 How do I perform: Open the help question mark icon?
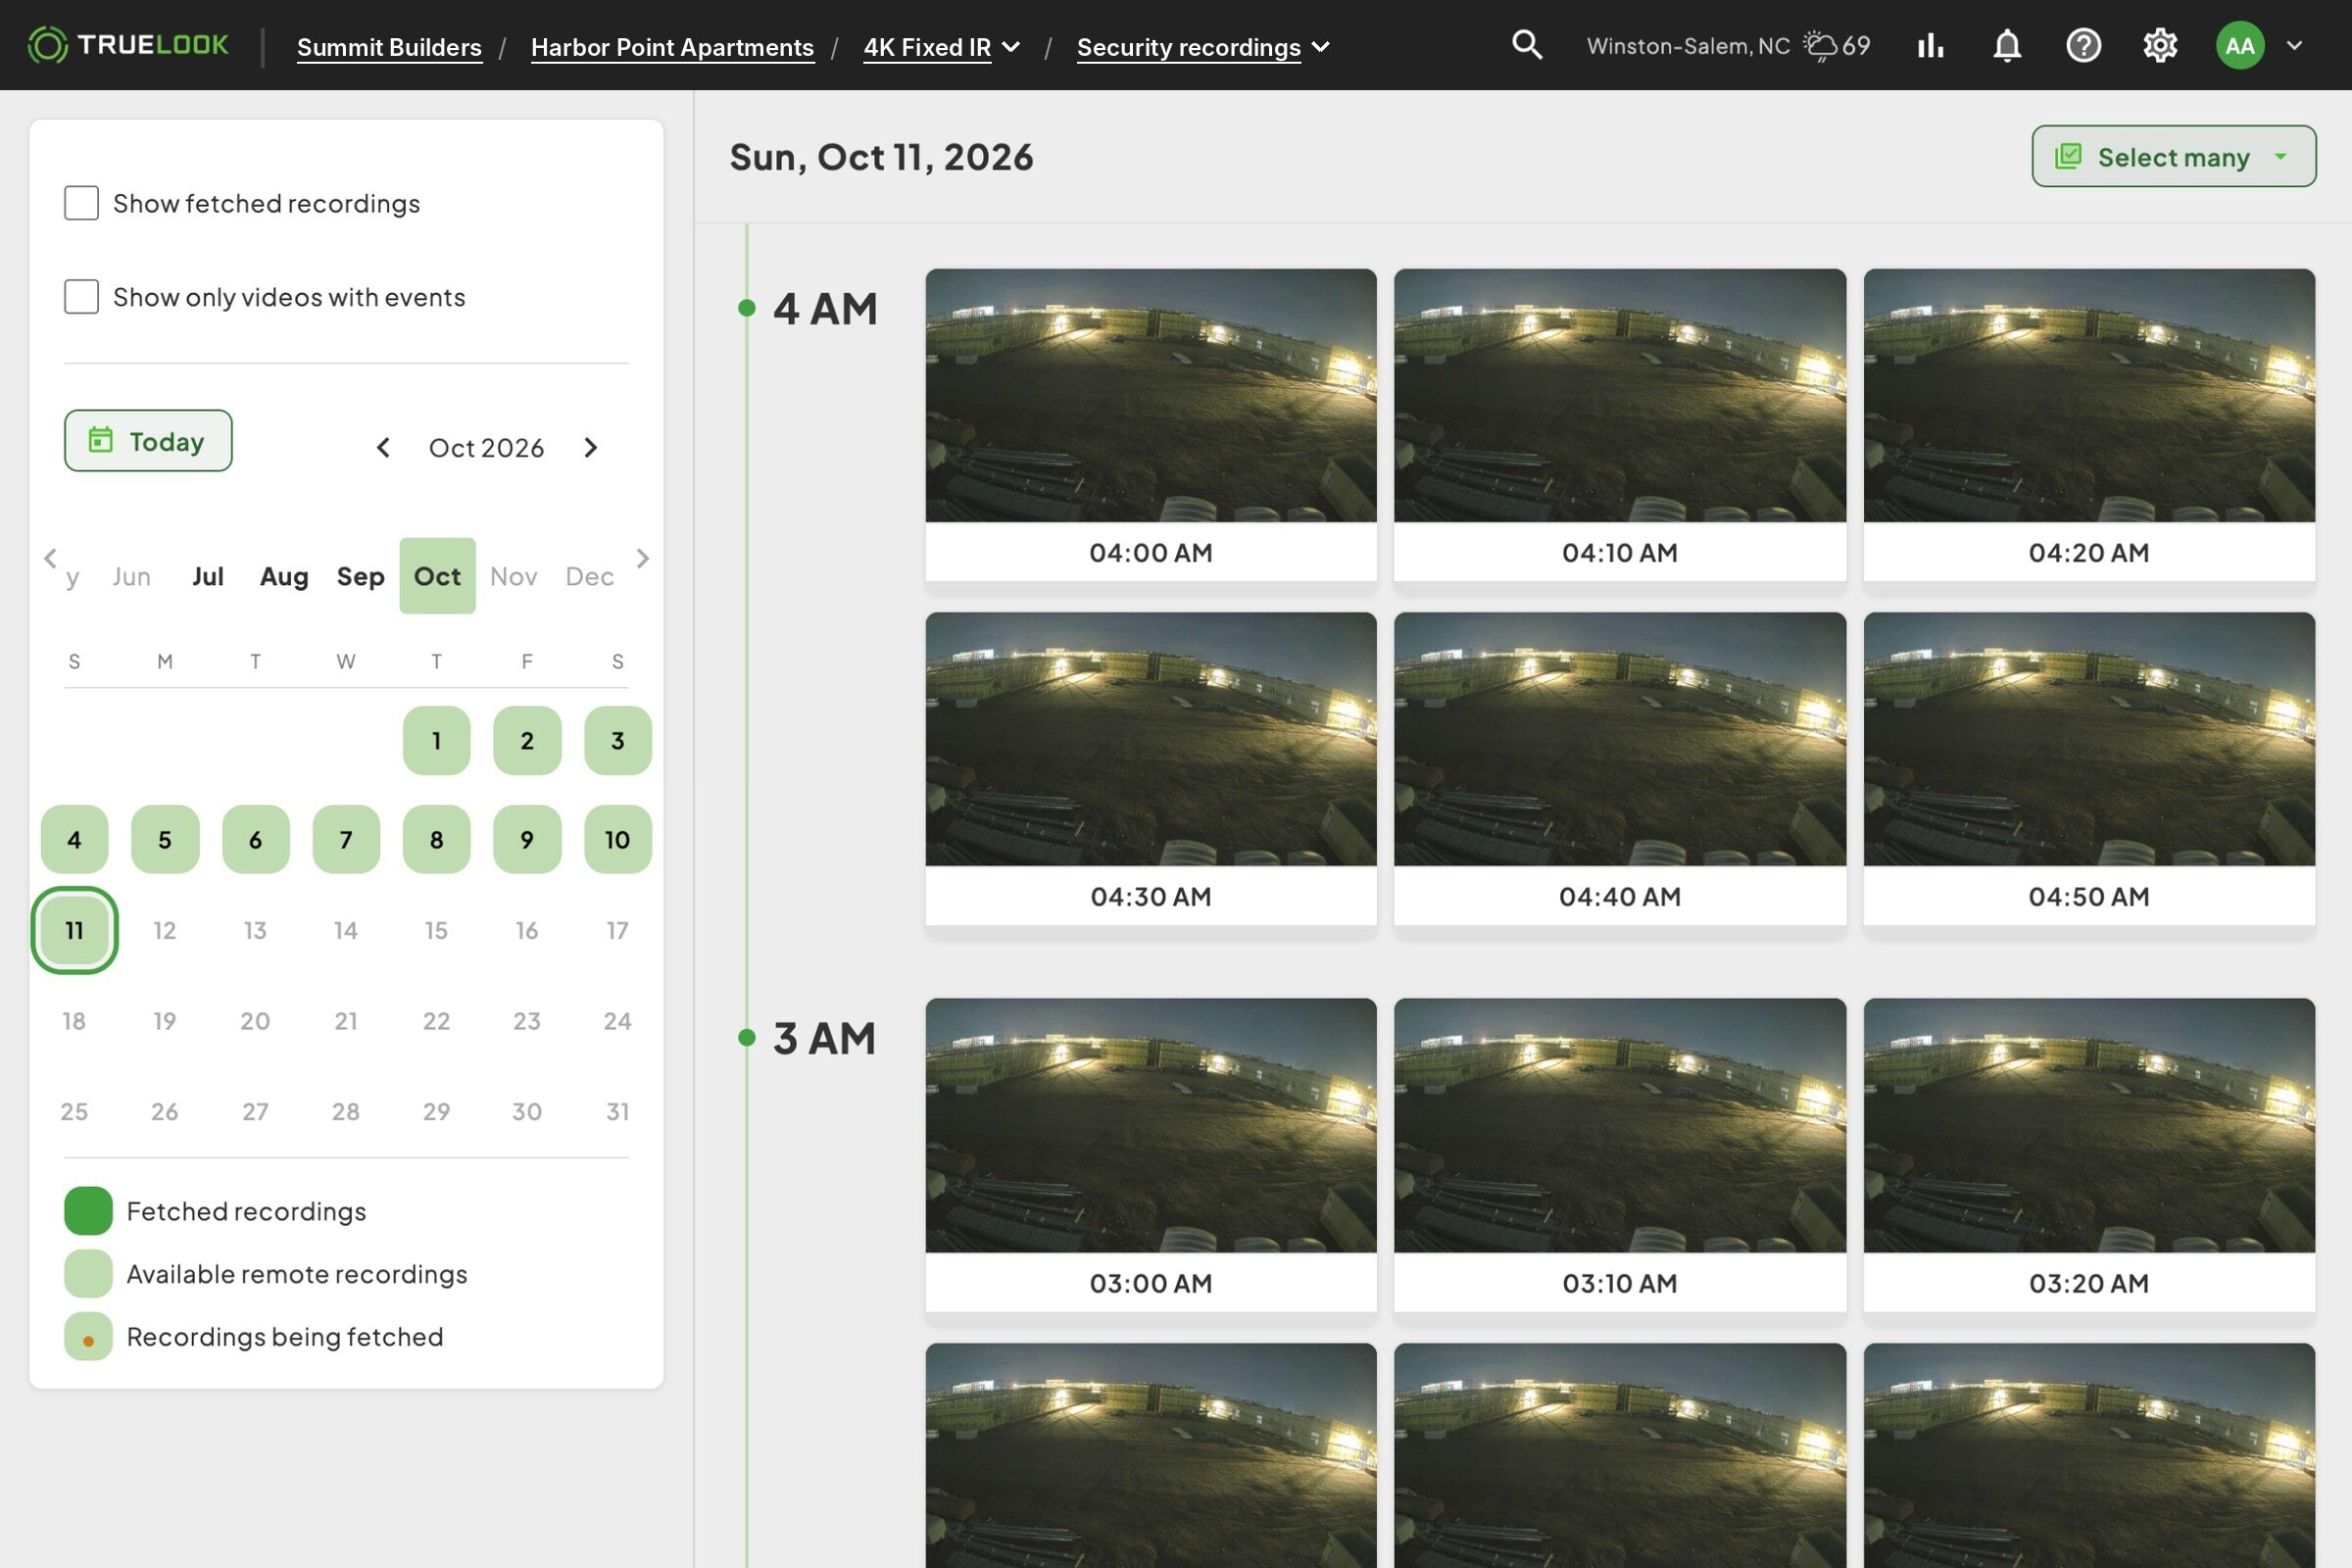pos(2083,45)
